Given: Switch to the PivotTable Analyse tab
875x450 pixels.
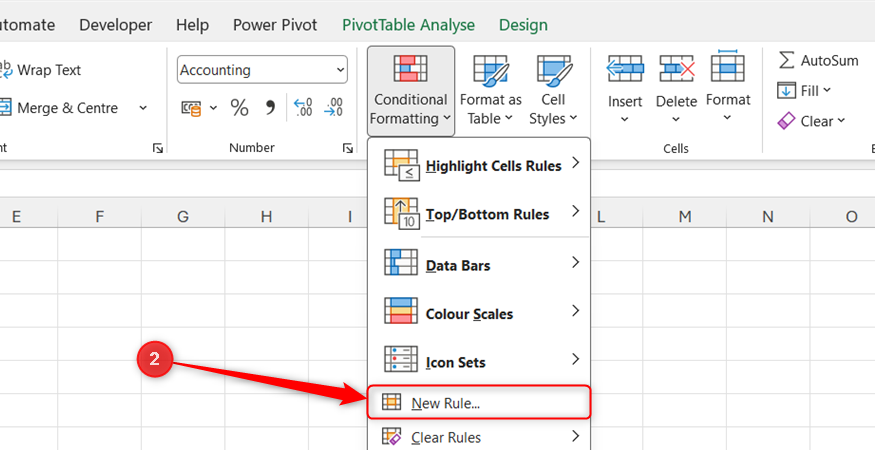Looking at the screenshot, I should click(408, 25).
